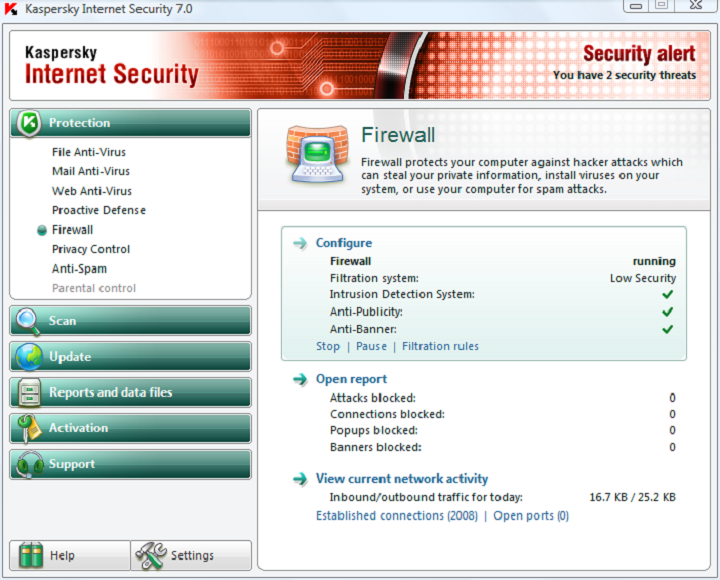This screenshot has height=580, width=720.
Task: Select Web Anti-Virus component
Action: pyautogui.click(x=92, y=191)
